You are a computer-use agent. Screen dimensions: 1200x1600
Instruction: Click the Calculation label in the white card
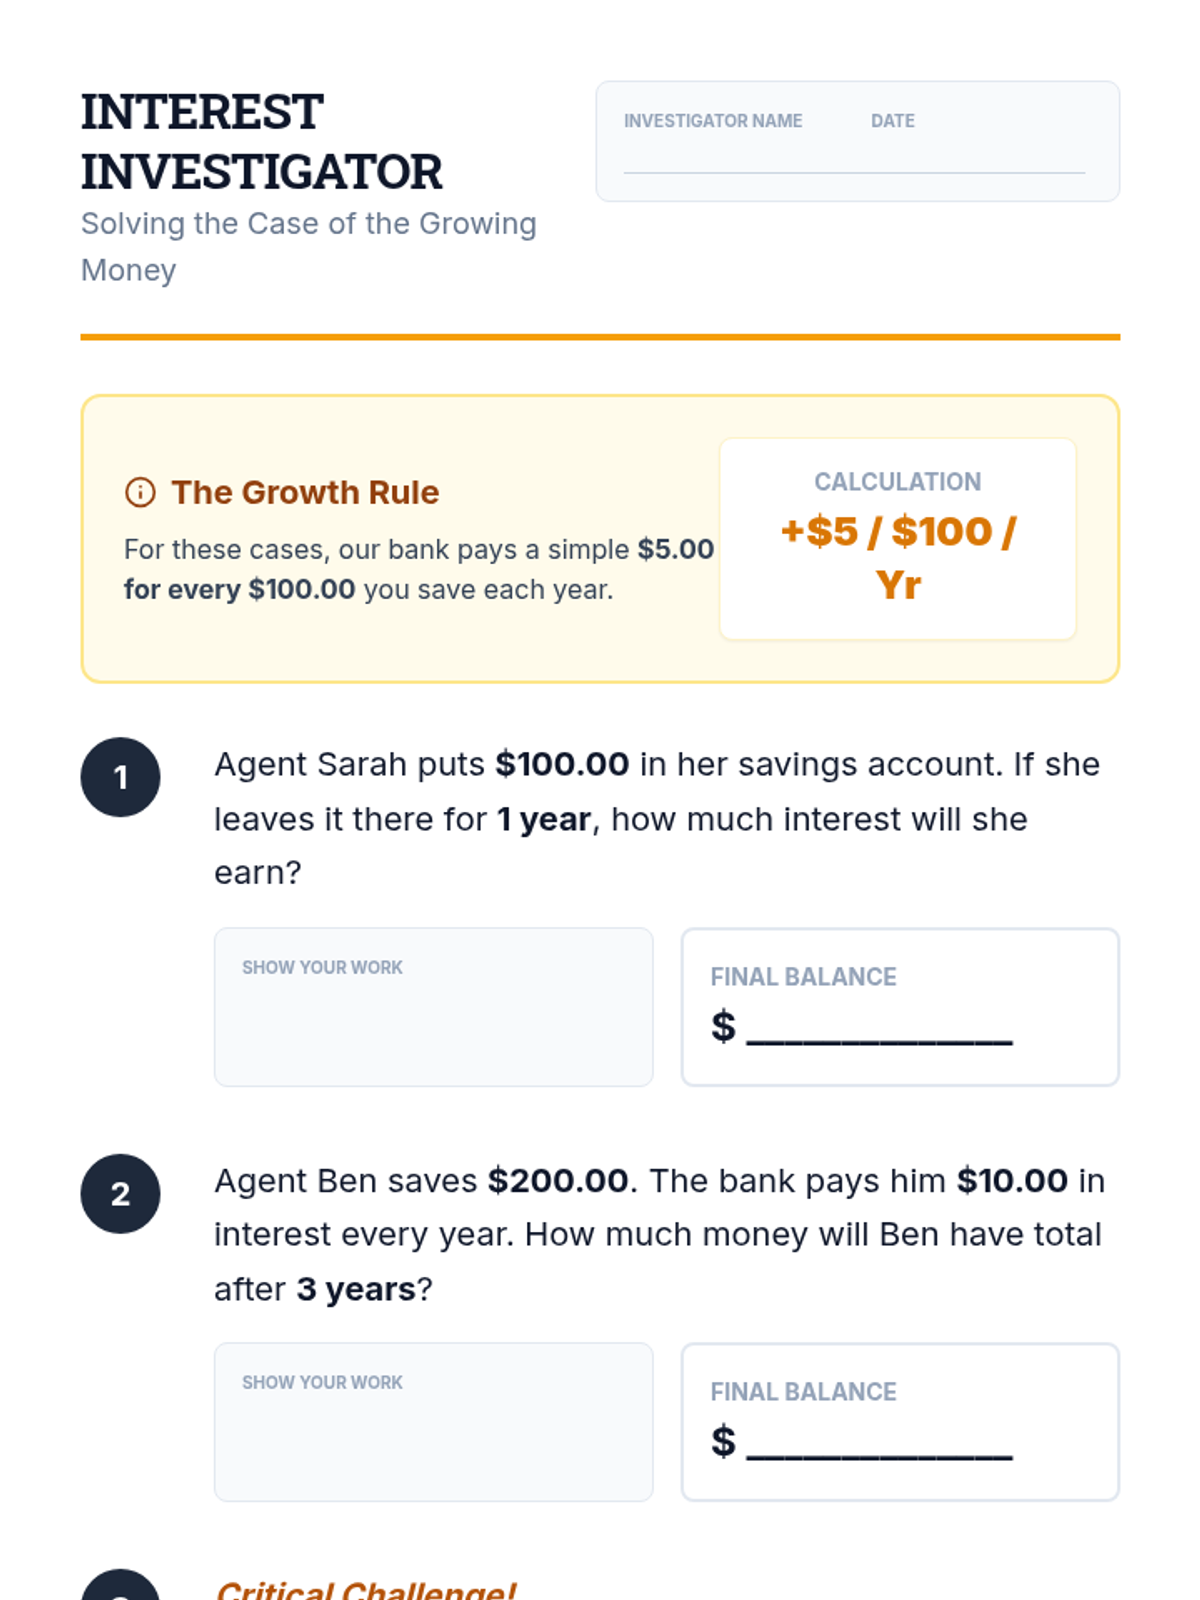897,482
